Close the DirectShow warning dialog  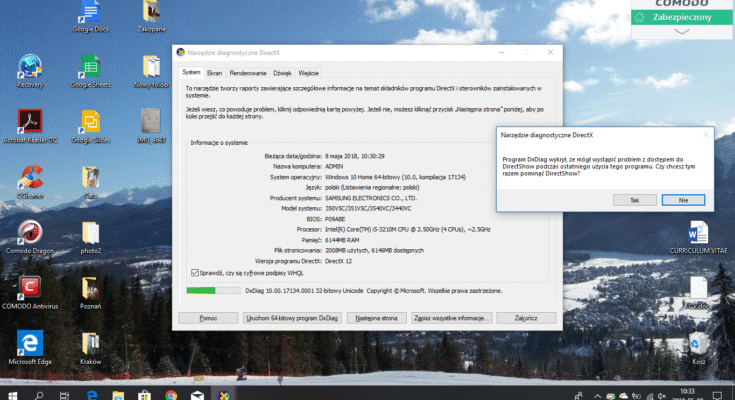pyautogui.click(x=705, y=135)
